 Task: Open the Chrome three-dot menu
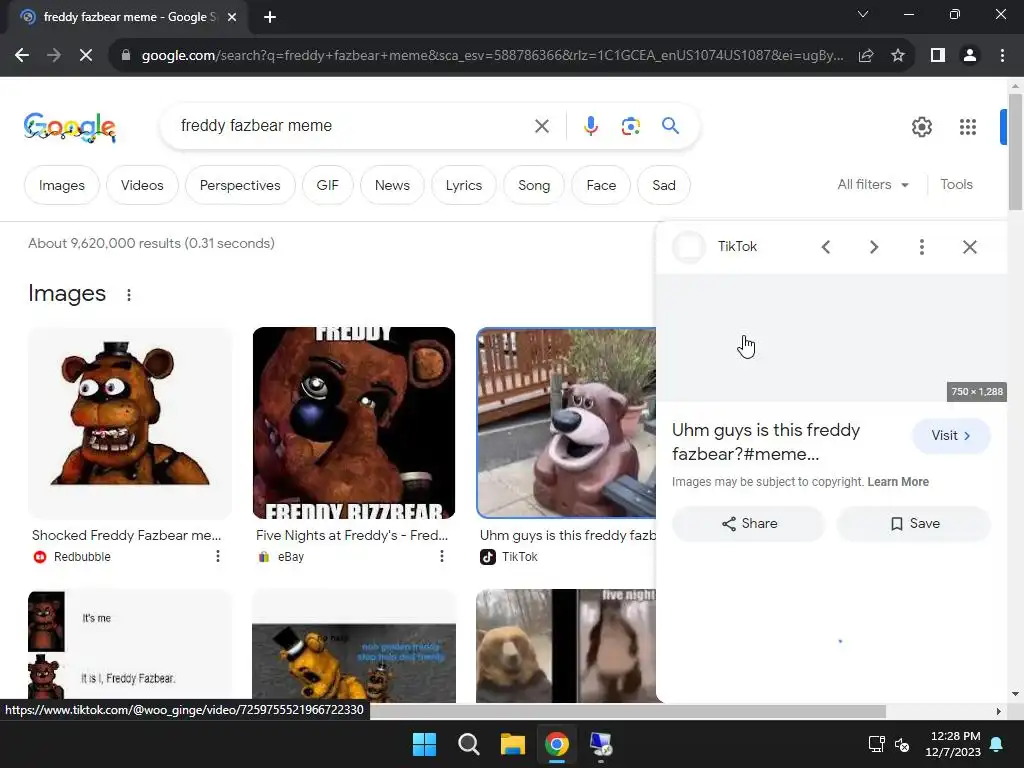point(1002,56)
